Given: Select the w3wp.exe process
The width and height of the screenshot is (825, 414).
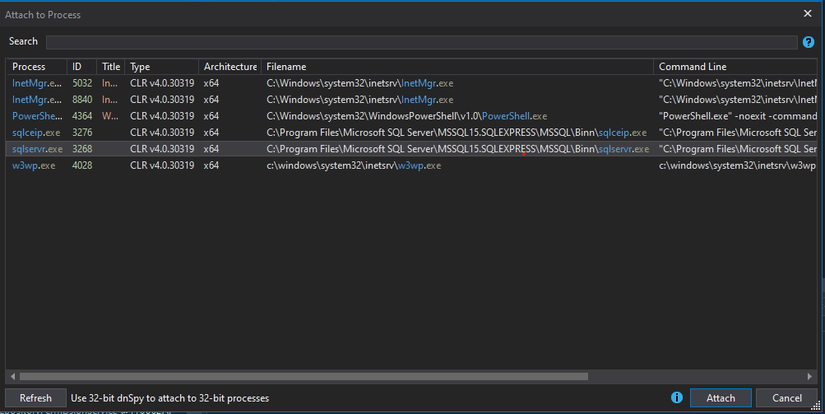Looking at the screenshot, I should point(37,164).
